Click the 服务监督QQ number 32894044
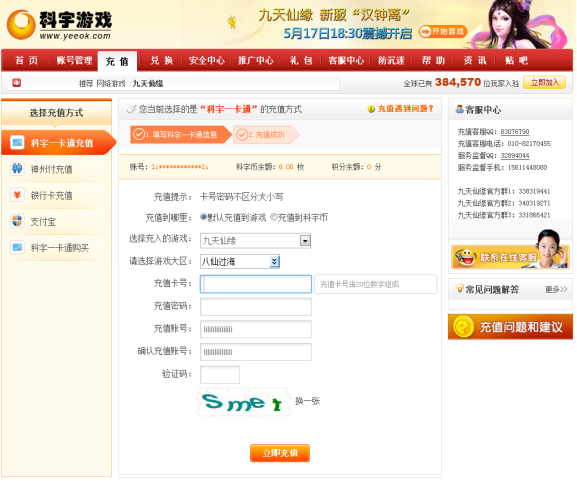 click(515, 155)
